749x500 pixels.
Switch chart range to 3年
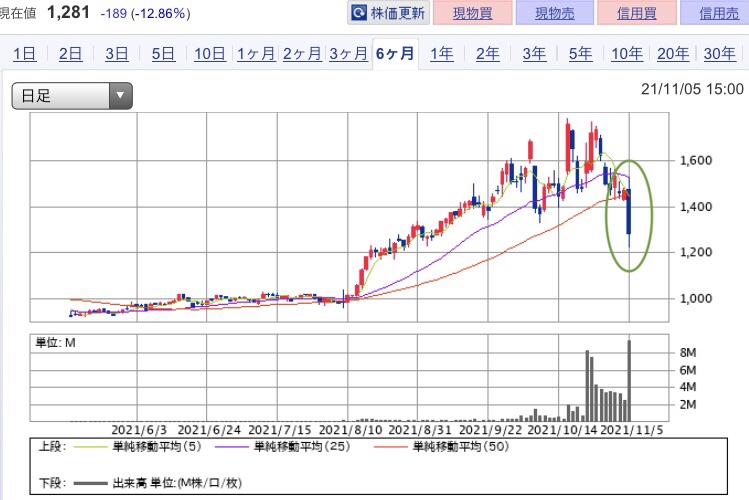click(x=534, y=53)
